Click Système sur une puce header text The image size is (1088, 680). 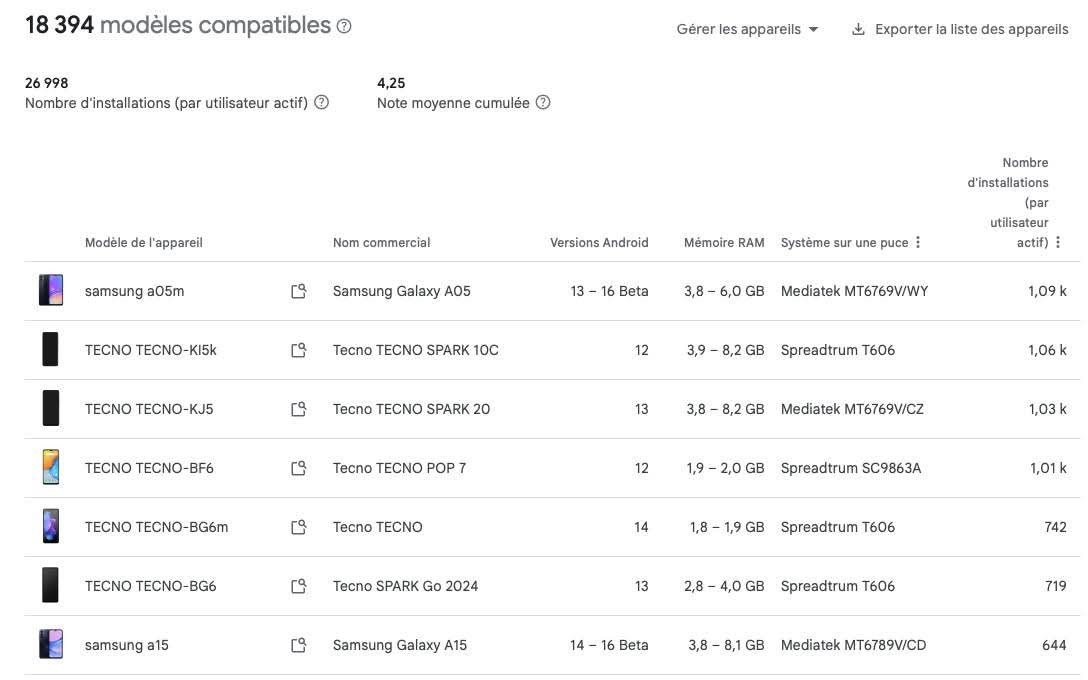[844, 243]
